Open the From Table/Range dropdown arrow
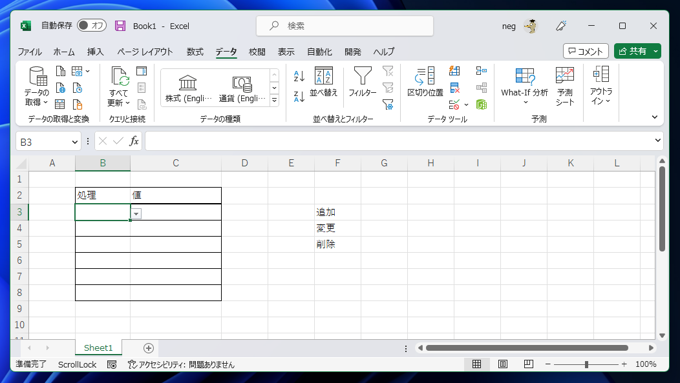This screenshot has height=383, width=680. [88, 71]
